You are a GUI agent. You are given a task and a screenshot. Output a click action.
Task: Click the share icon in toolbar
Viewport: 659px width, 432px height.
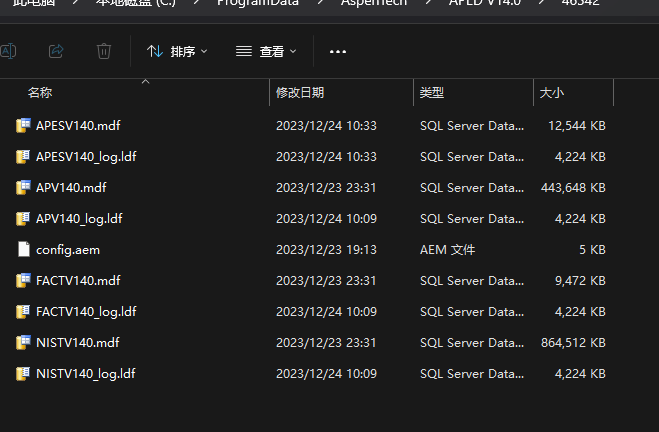coord(56,51)
